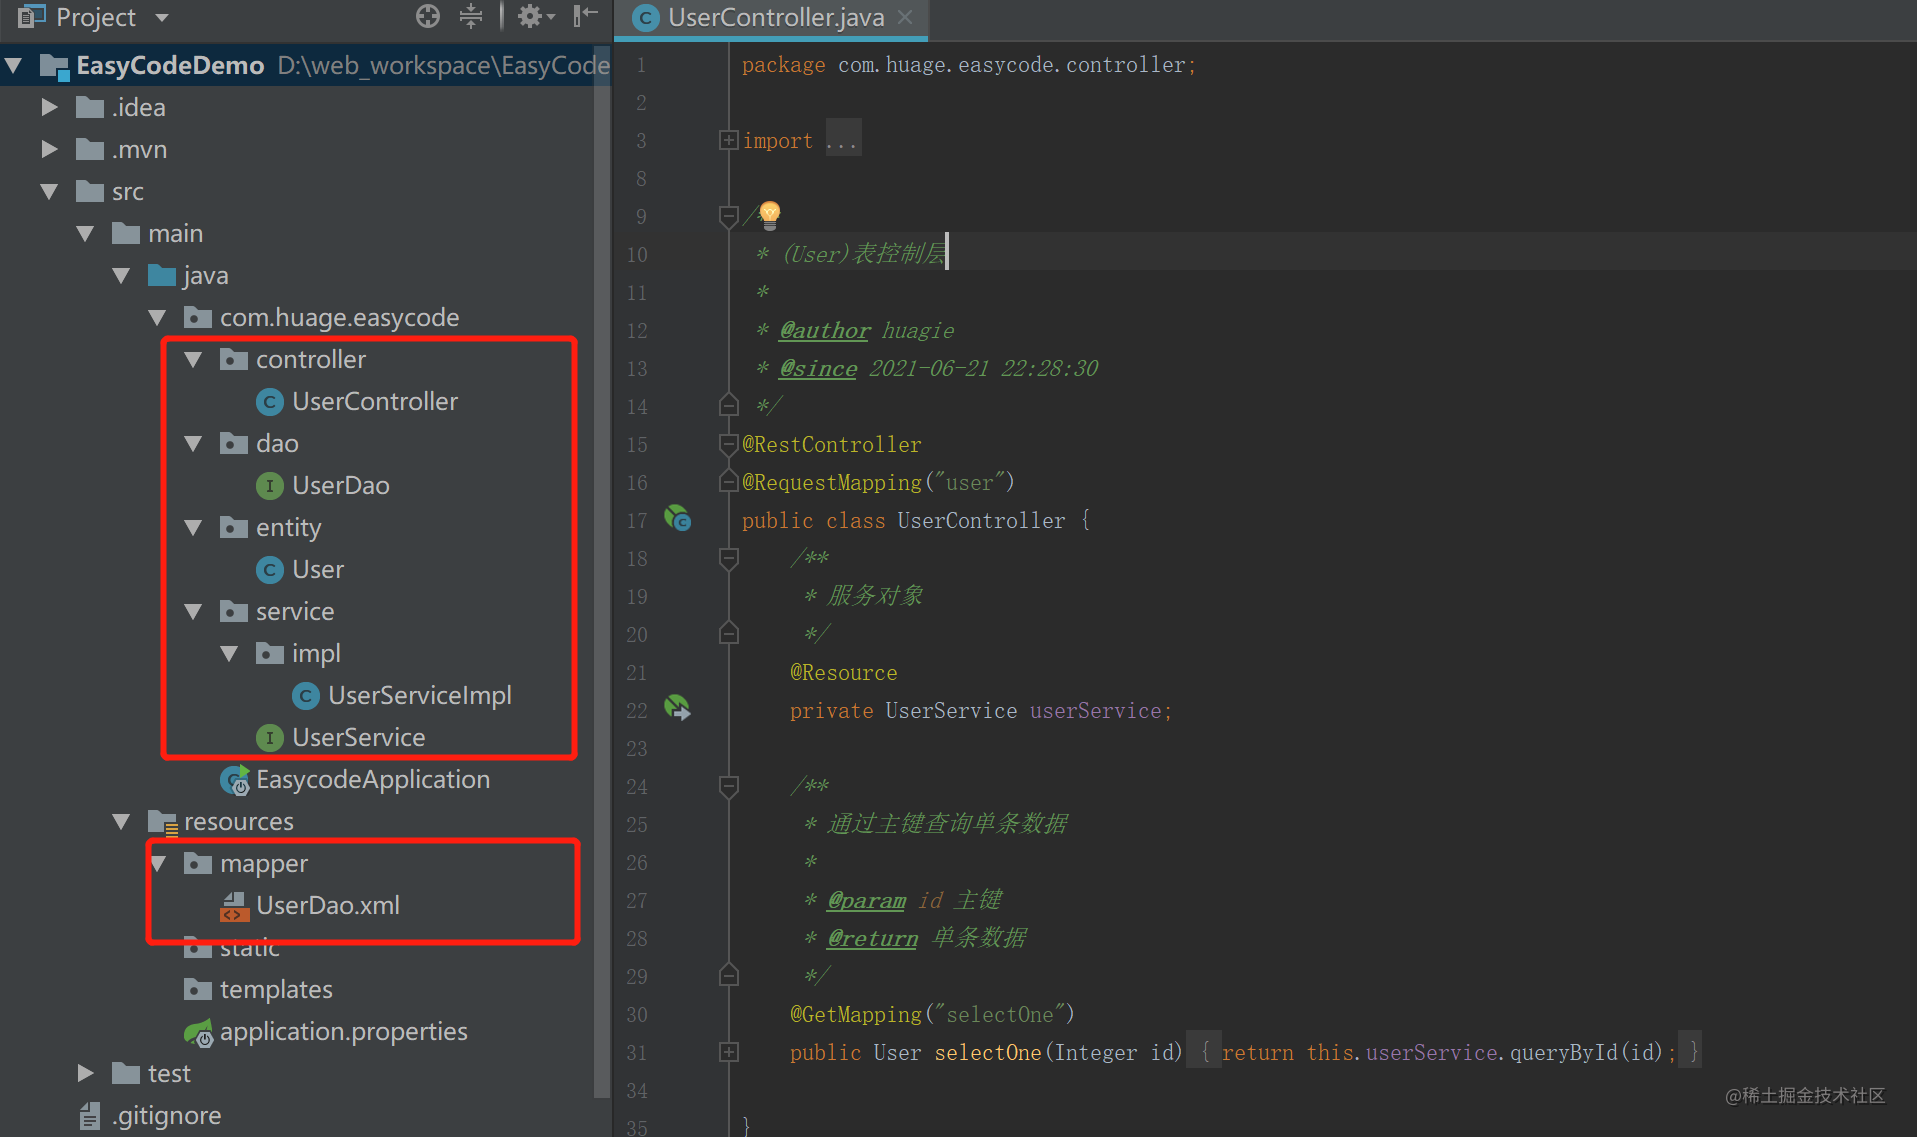Image resolution: width=1917 pixels, height=1137 pixels.
Task: Click the EasycodeApplication Spring Boot icon
Action: (235, 780)
